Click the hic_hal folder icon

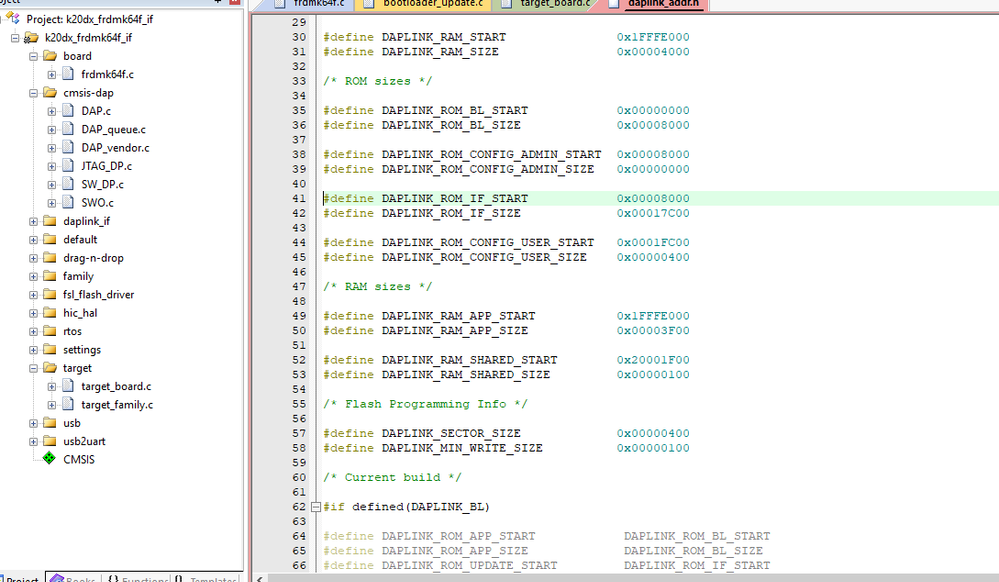(50, 313)
